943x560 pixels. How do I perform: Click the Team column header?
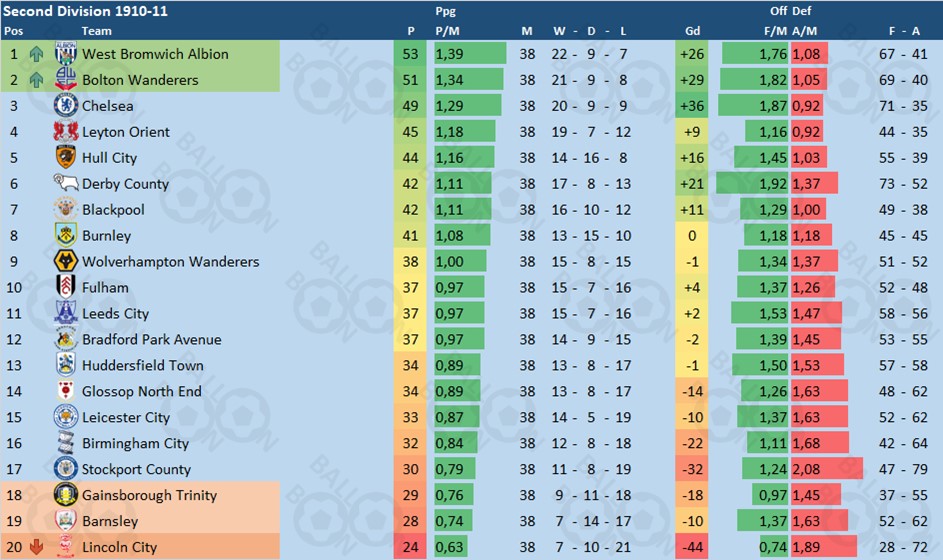tap(97, 31)
